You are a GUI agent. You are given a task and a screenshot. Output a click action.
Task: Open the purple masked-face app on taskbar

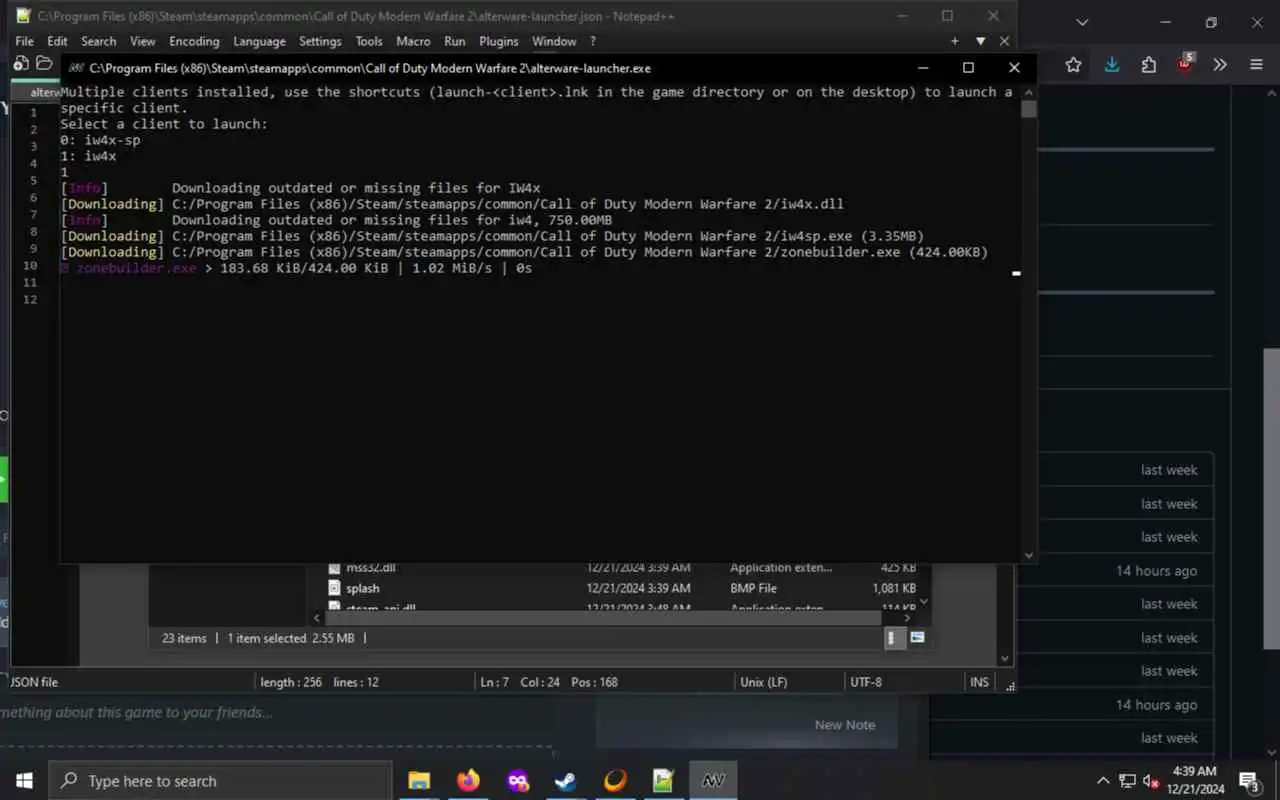click(517, 781)
